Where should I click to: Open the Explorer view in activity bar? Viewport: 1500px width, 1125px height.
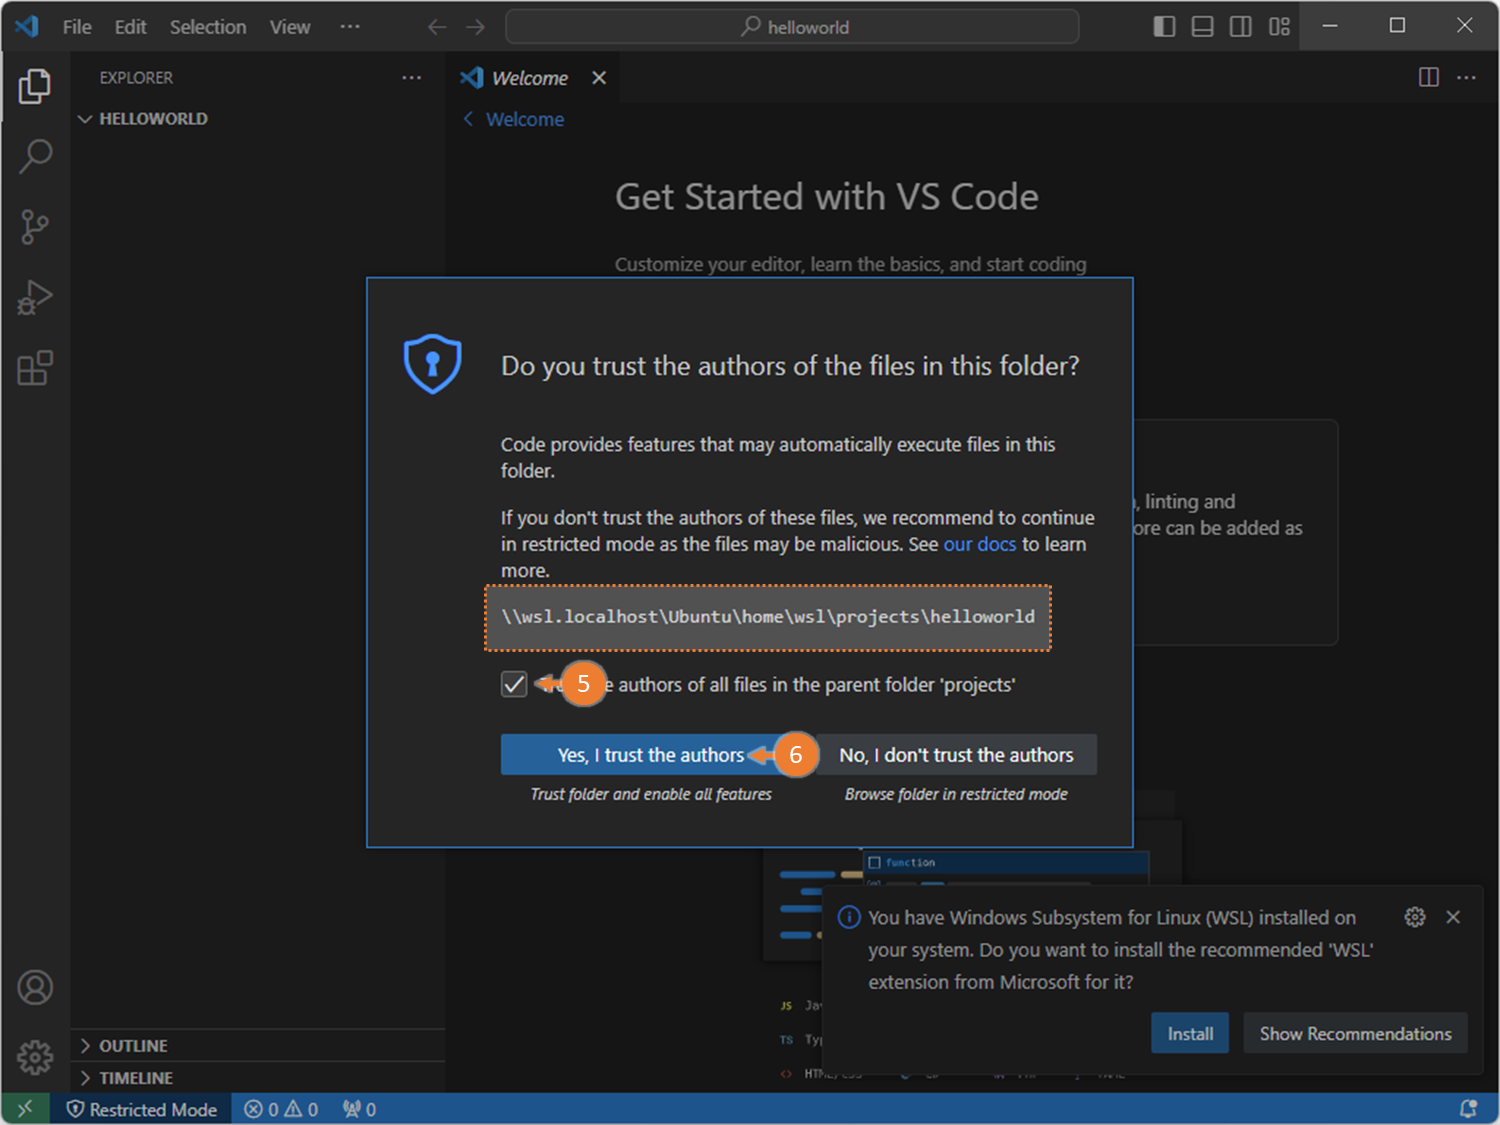tap(35, 87)
